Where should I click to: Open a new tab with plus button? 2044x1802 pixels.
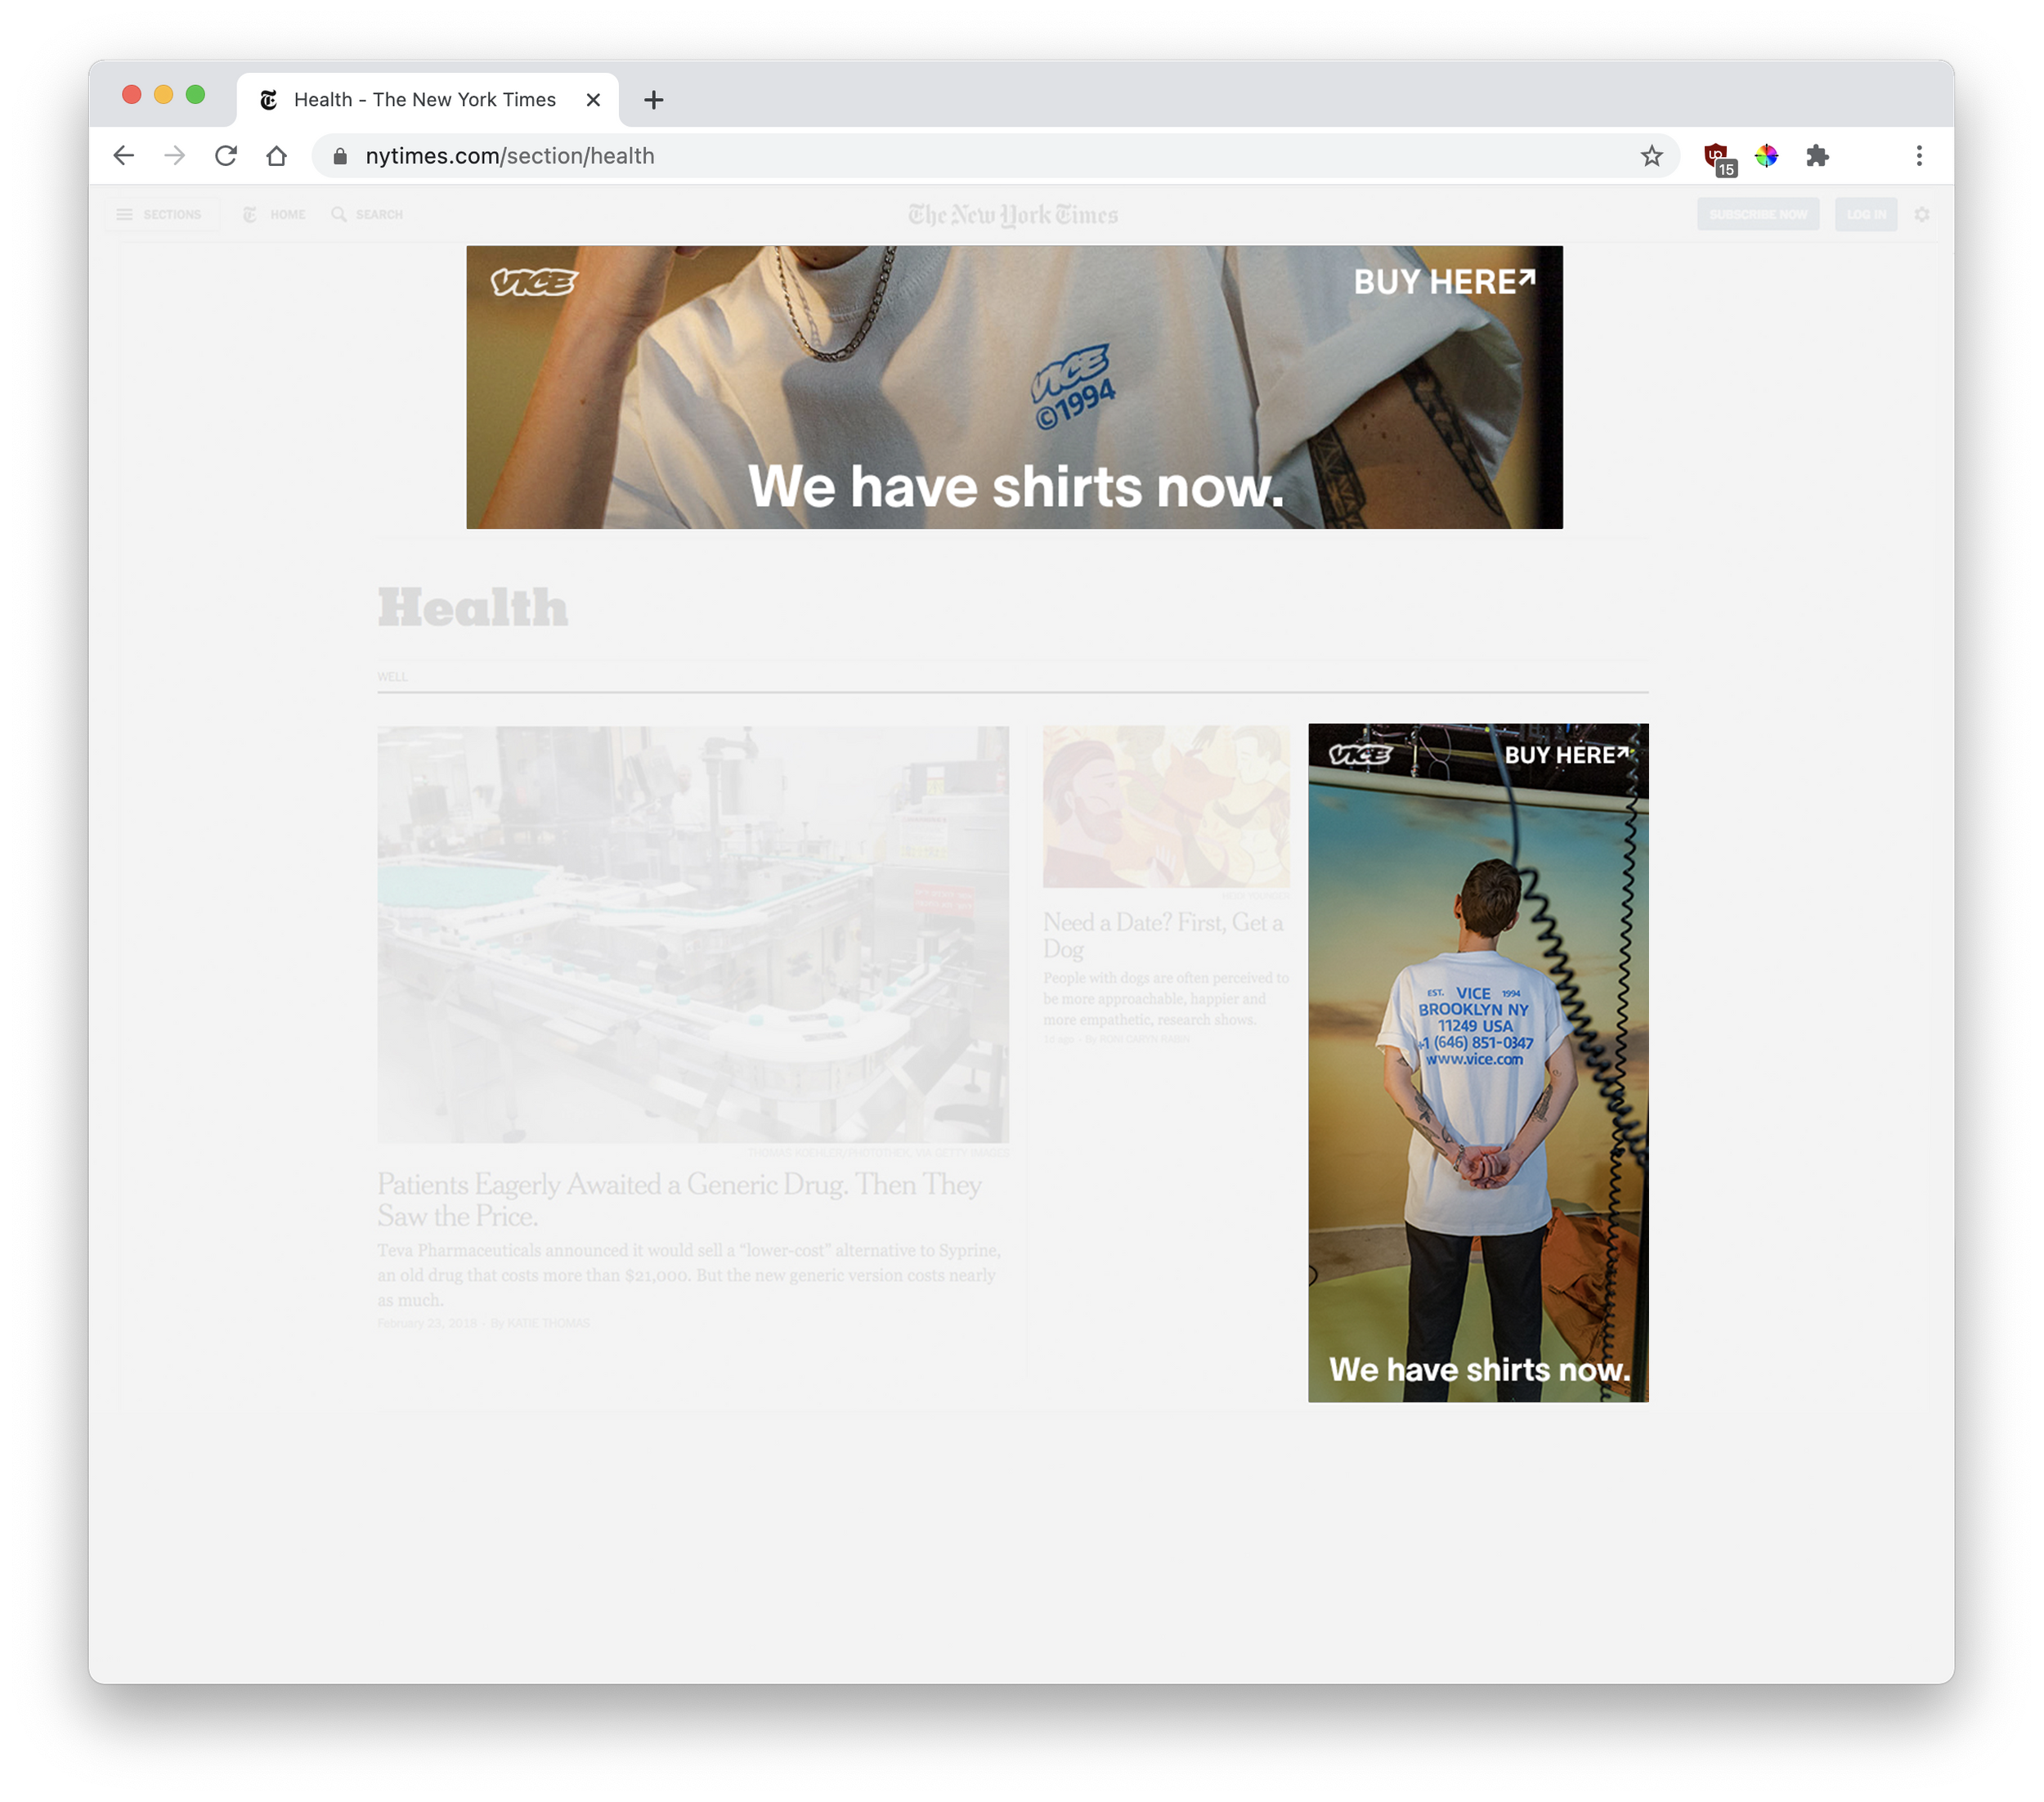tap(653, 100)
